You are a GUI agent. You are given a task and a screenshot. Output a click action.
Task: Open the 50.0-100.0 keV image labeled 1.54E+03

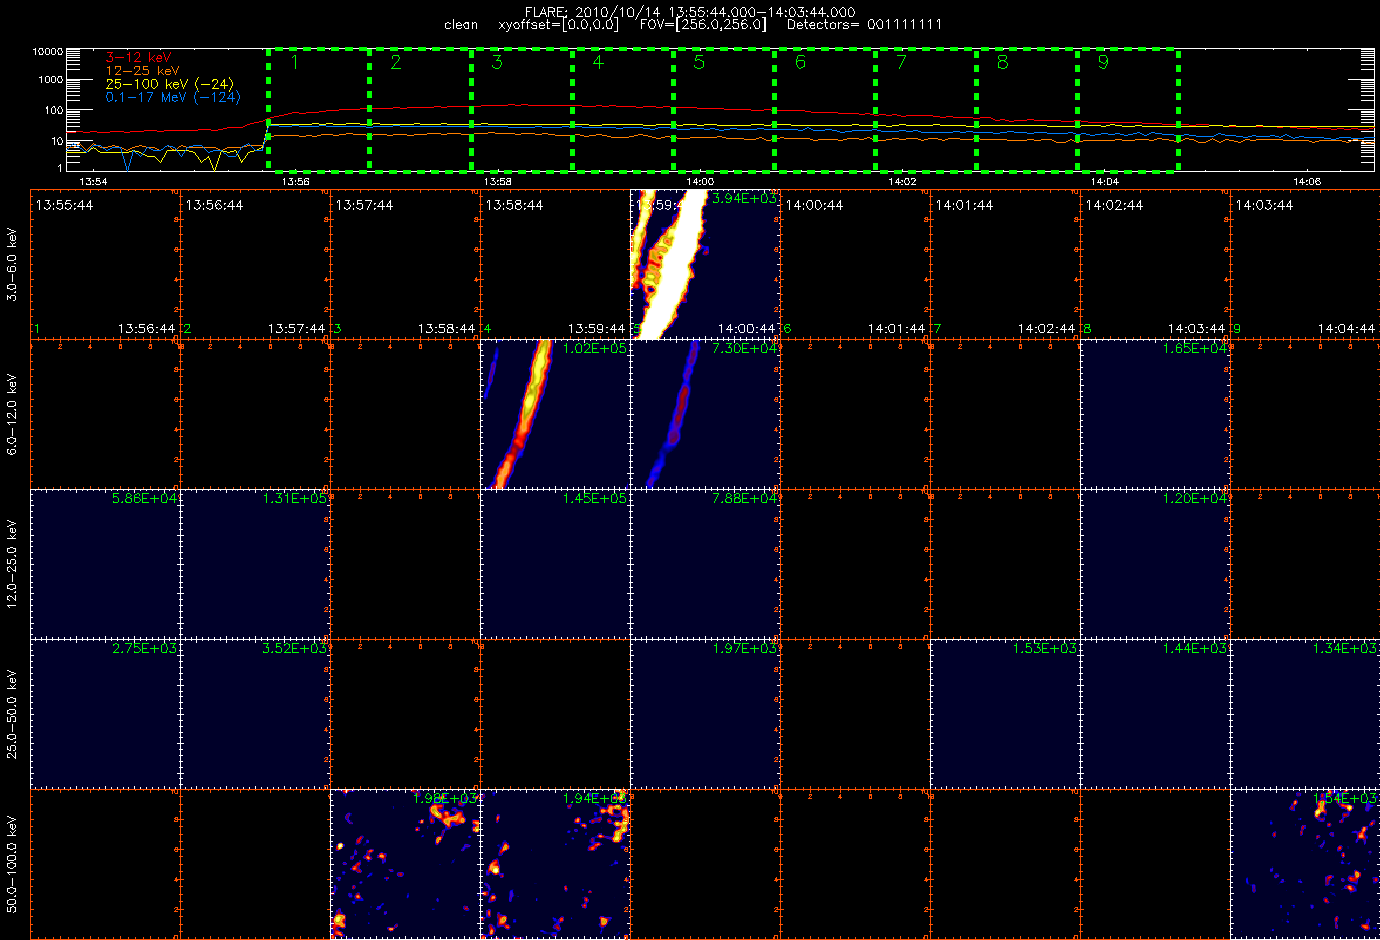pos(1305,864)
